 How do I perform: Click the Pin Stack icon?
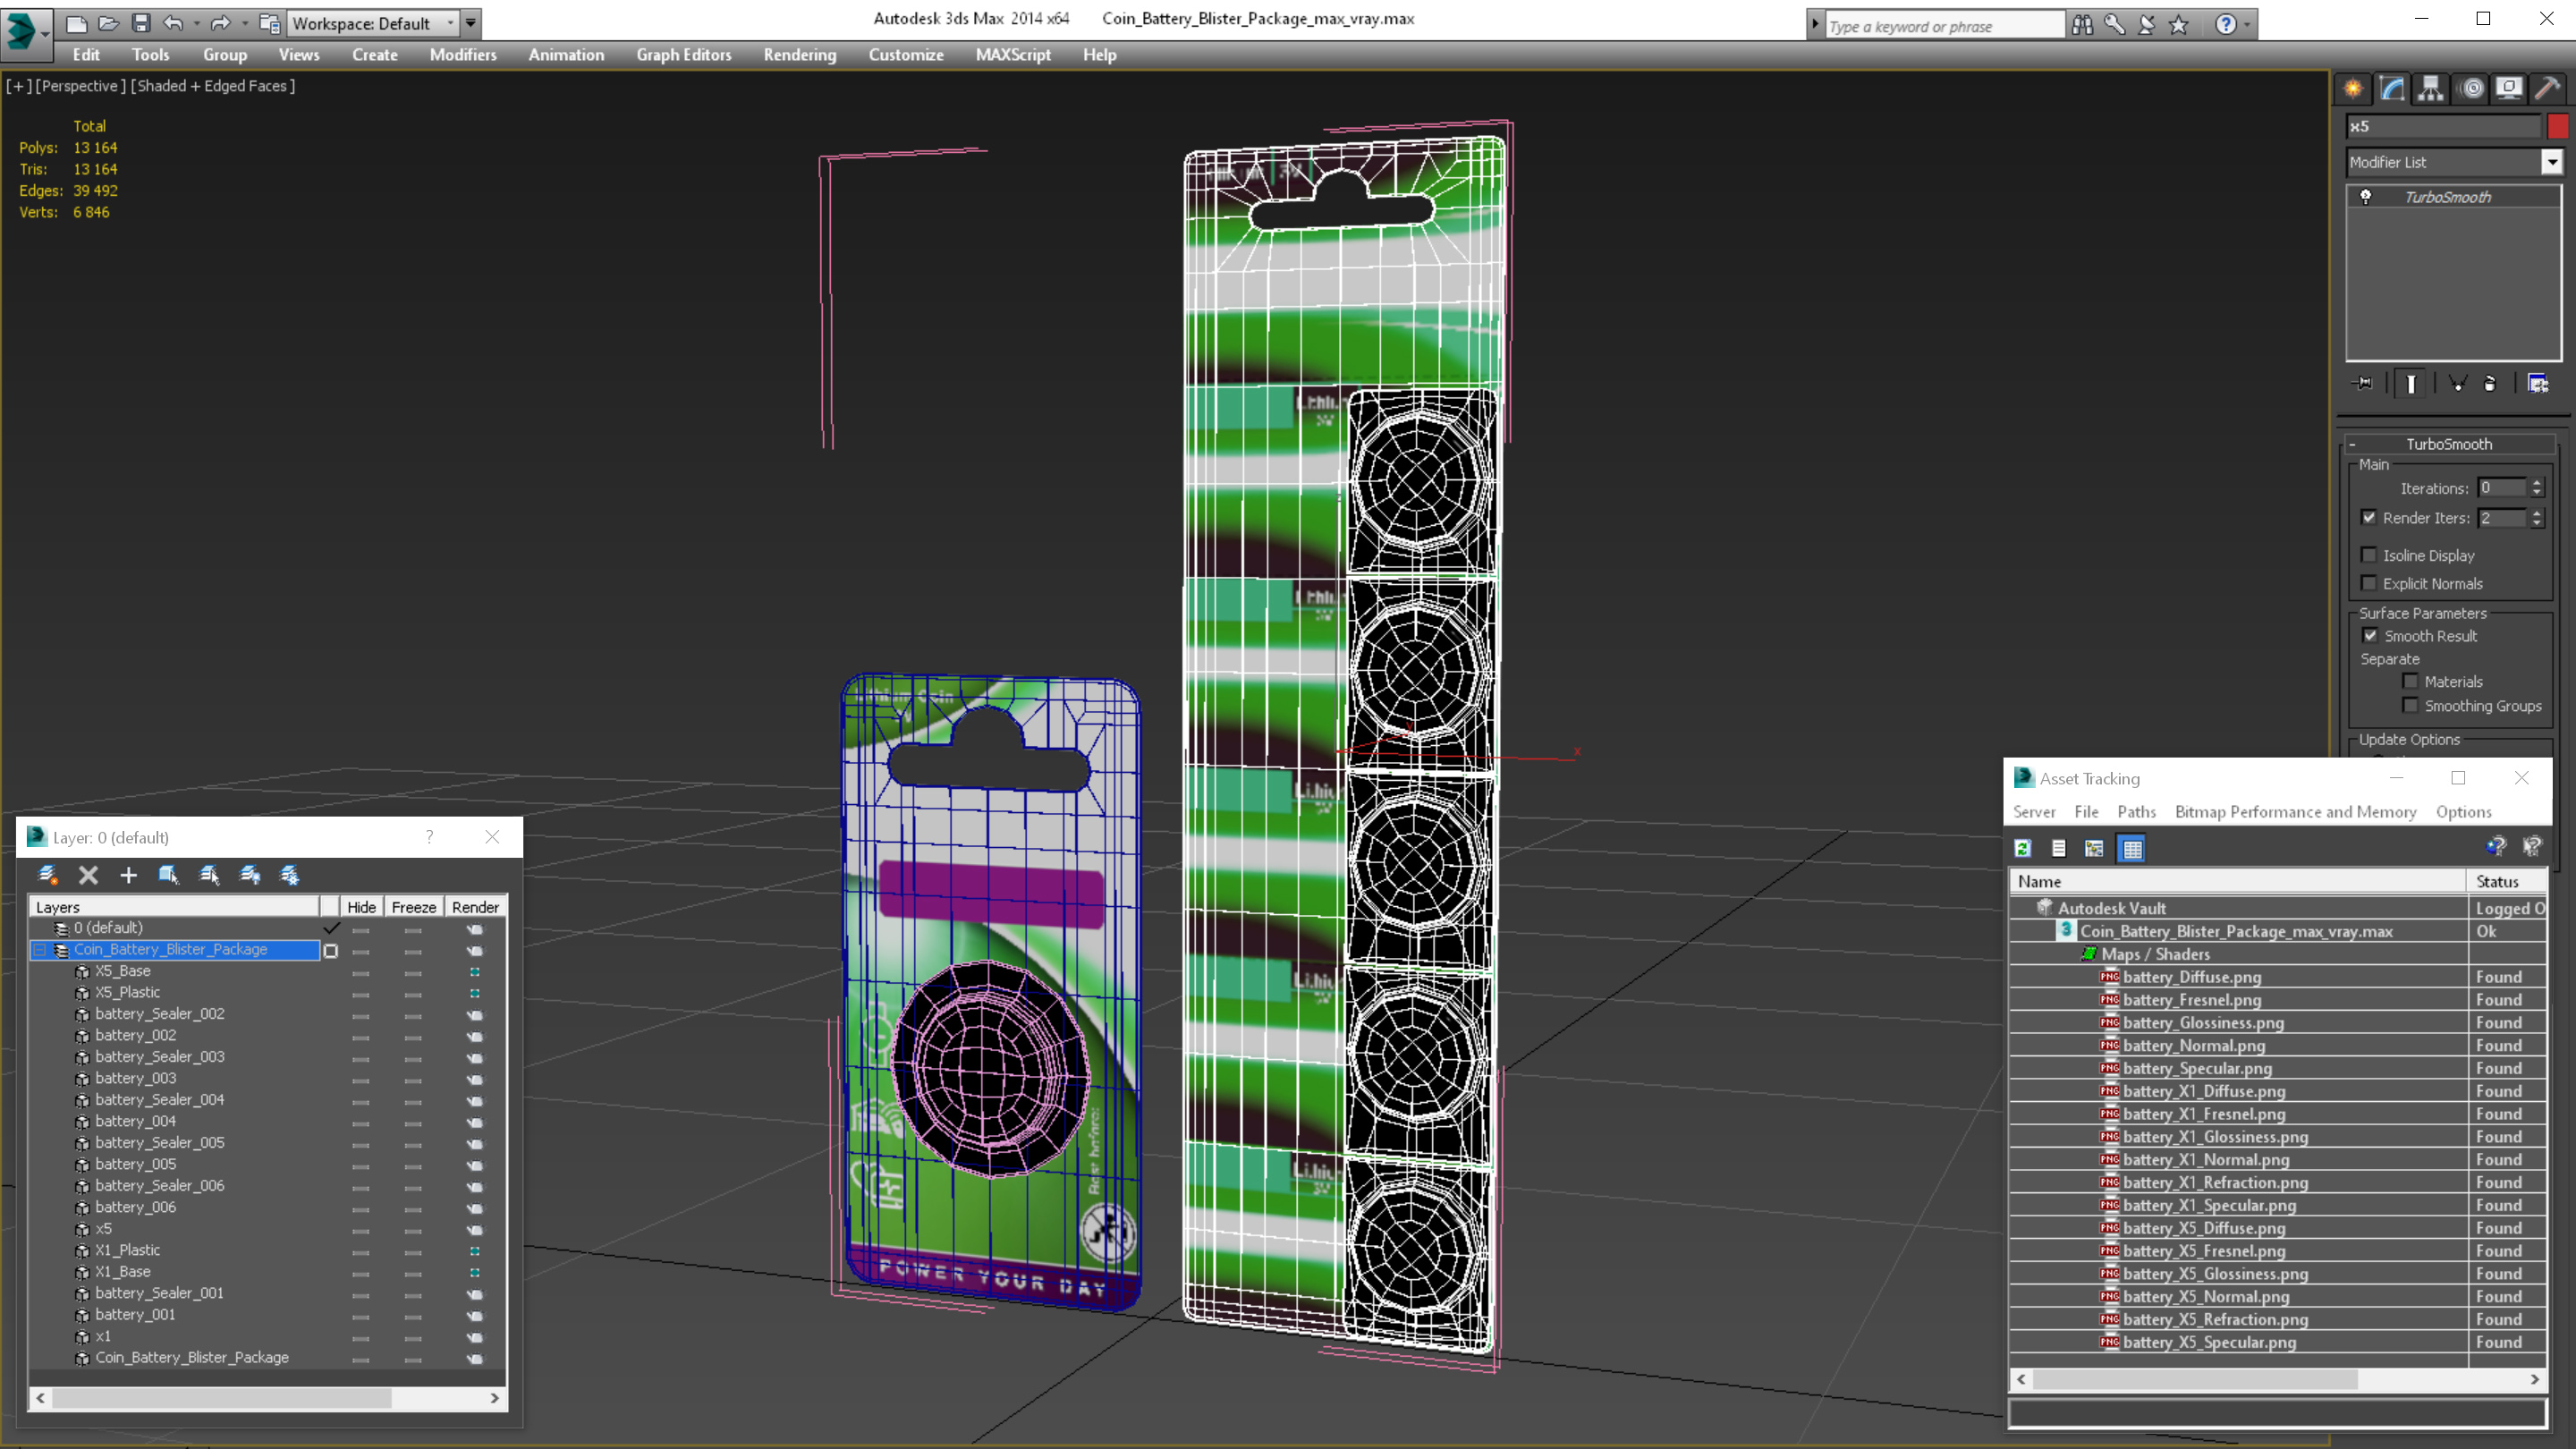(x=2363, y=383)
